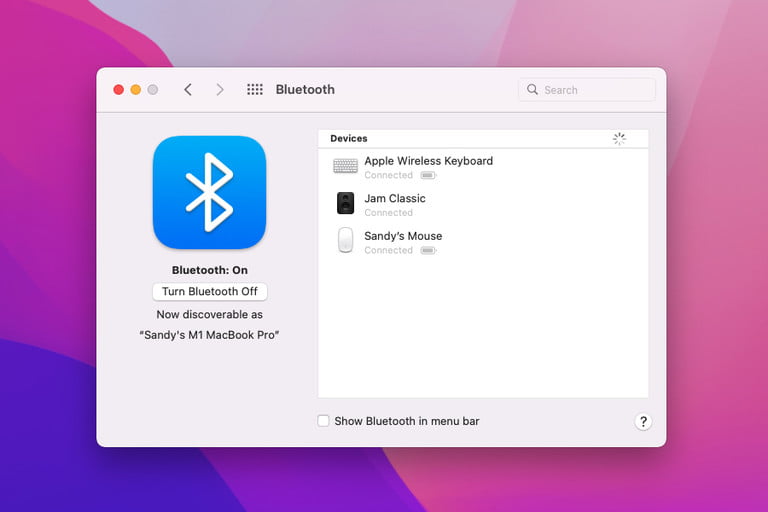768x512 pixels.
Task: Select the Apple Wireless Keyboard icon
Action: (x=345, y=166)
